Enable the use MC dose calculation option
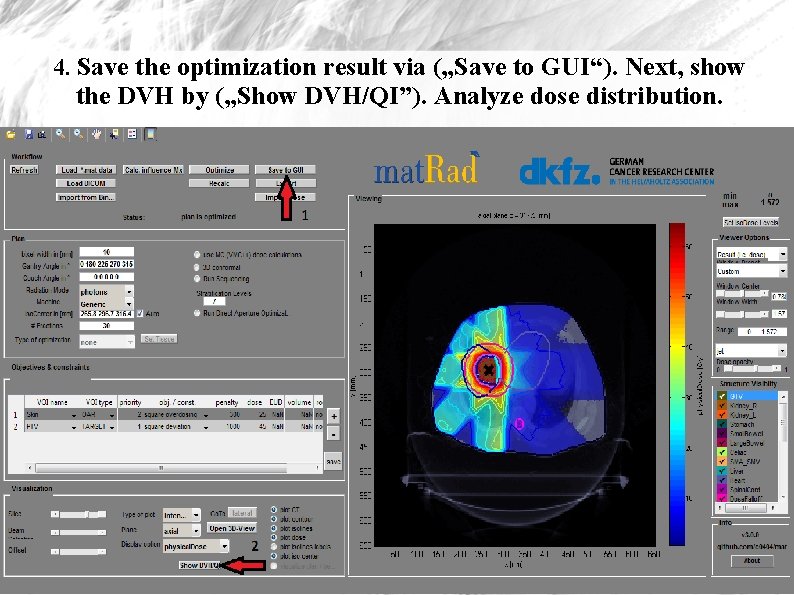Image resolution: width=794 pixels, height=595 pixels. point(197,255)
